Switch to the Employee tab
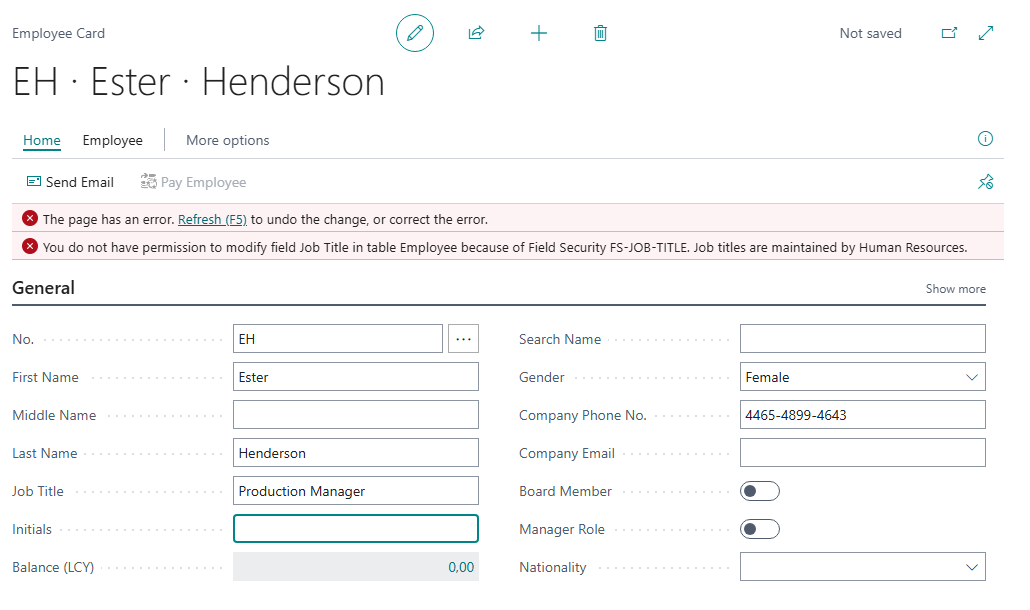This screenshot has height=610, width=1030. (x=112, y=141)
